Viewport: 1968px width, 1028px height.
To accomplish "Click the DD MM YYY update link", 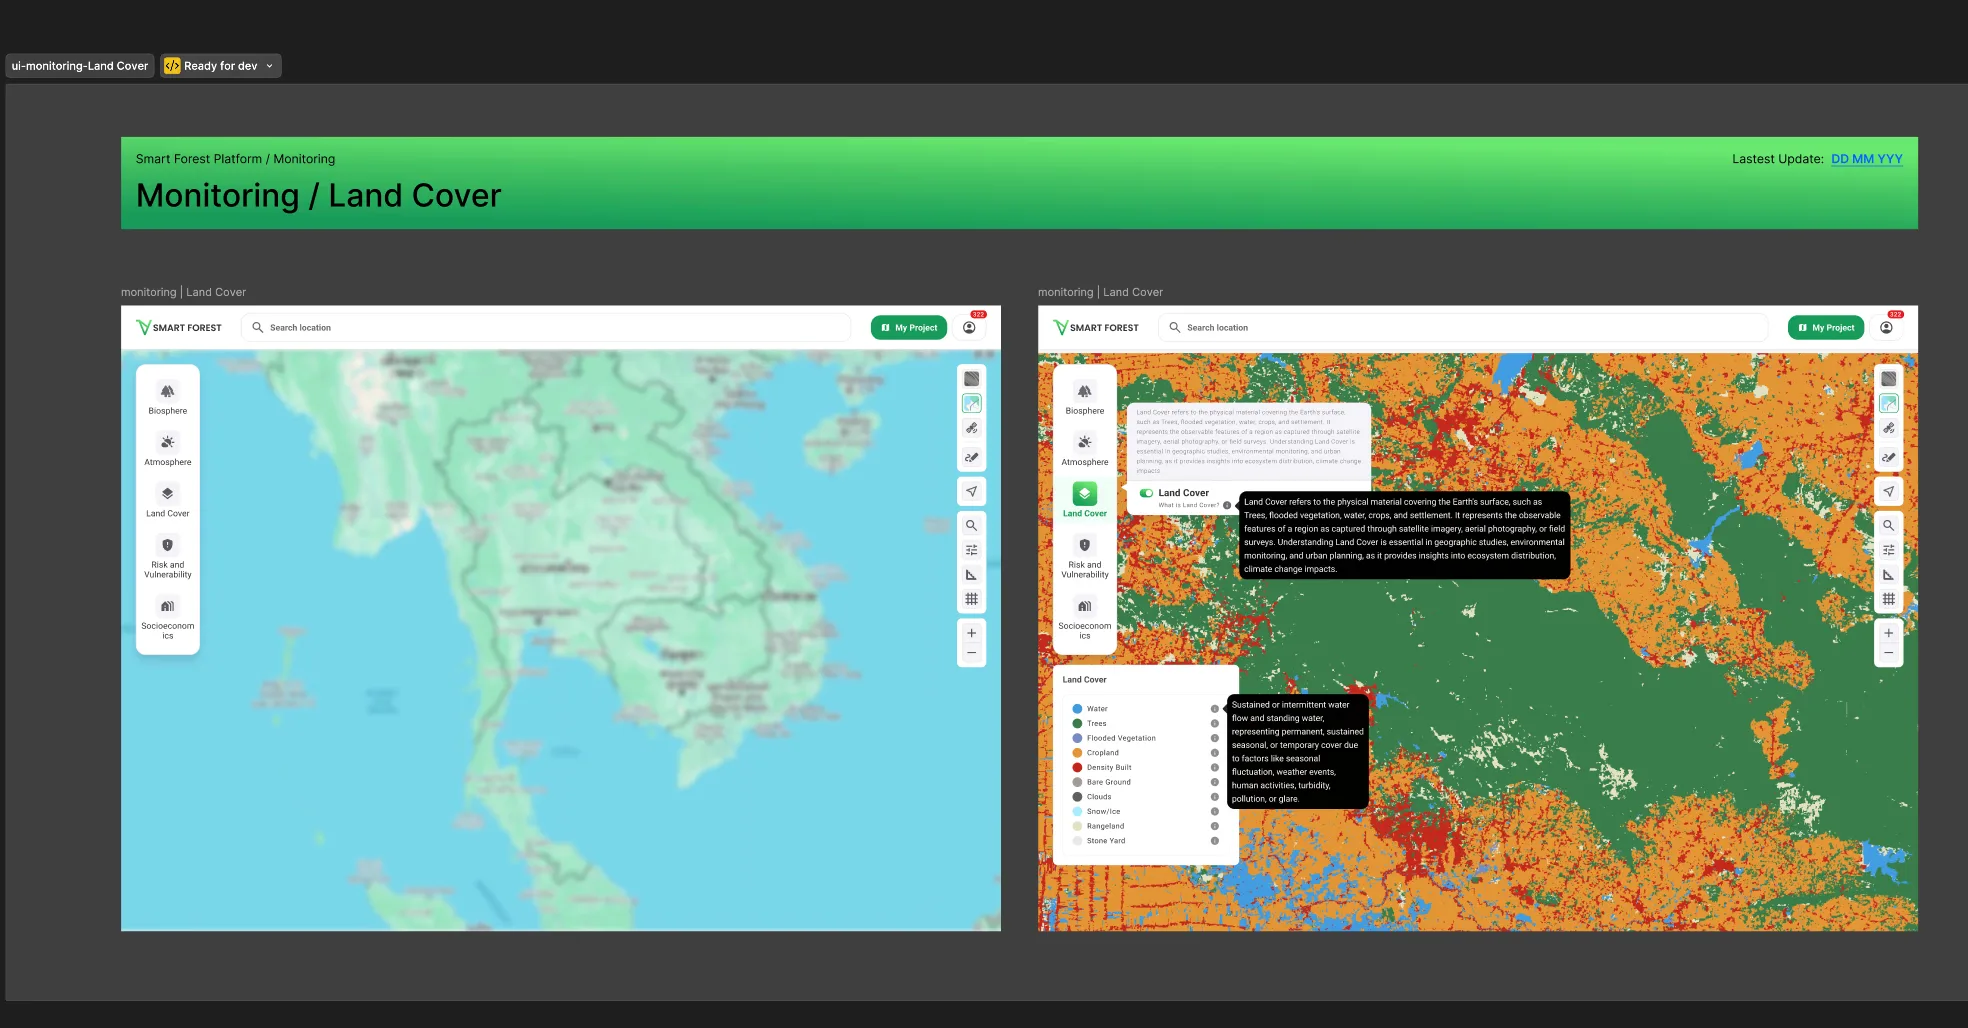I will tap(1866, 159).
